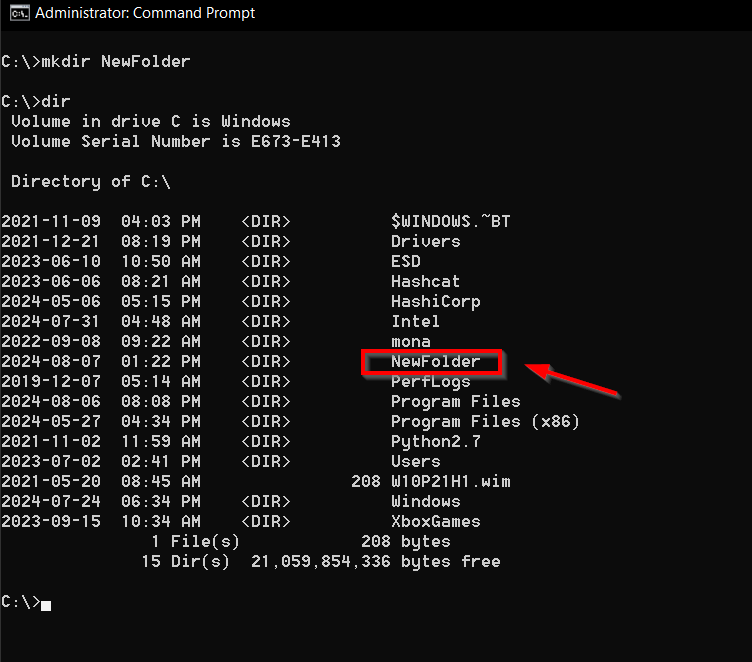The height and width of the screenshot is (662, 752).
Task: Click the 2021-11-09 date for $WINDOWS.~BT
Action: (x=51, y=221)
